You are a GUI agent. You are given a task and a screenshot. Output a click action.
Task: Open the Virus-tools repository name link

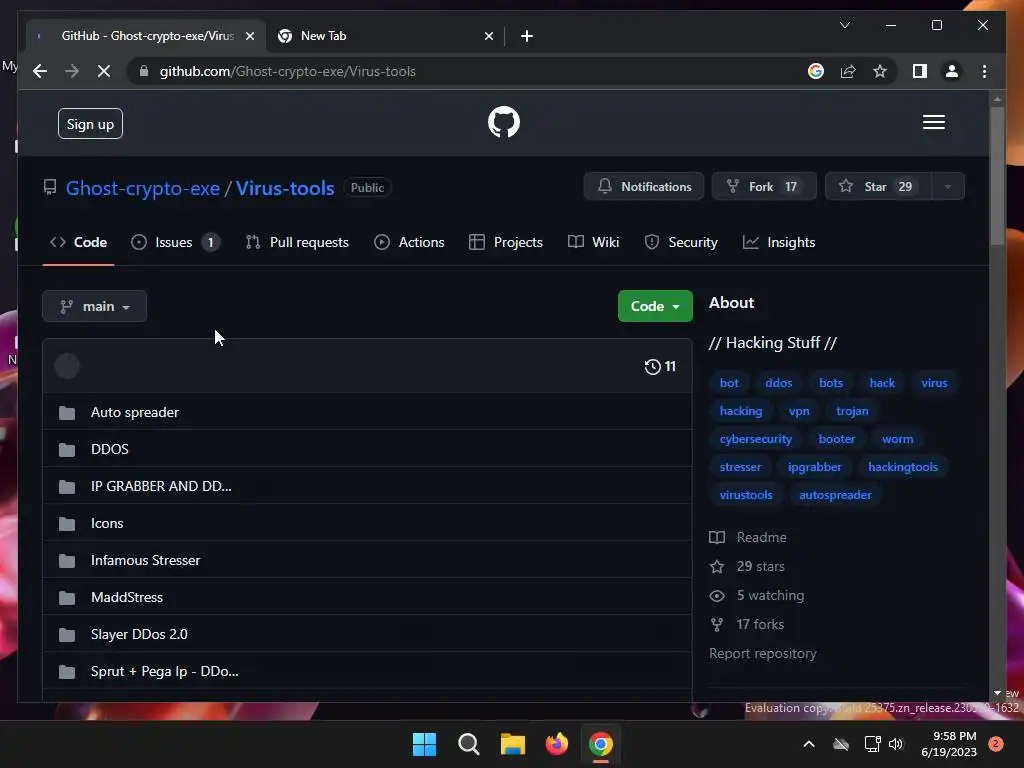285,188
